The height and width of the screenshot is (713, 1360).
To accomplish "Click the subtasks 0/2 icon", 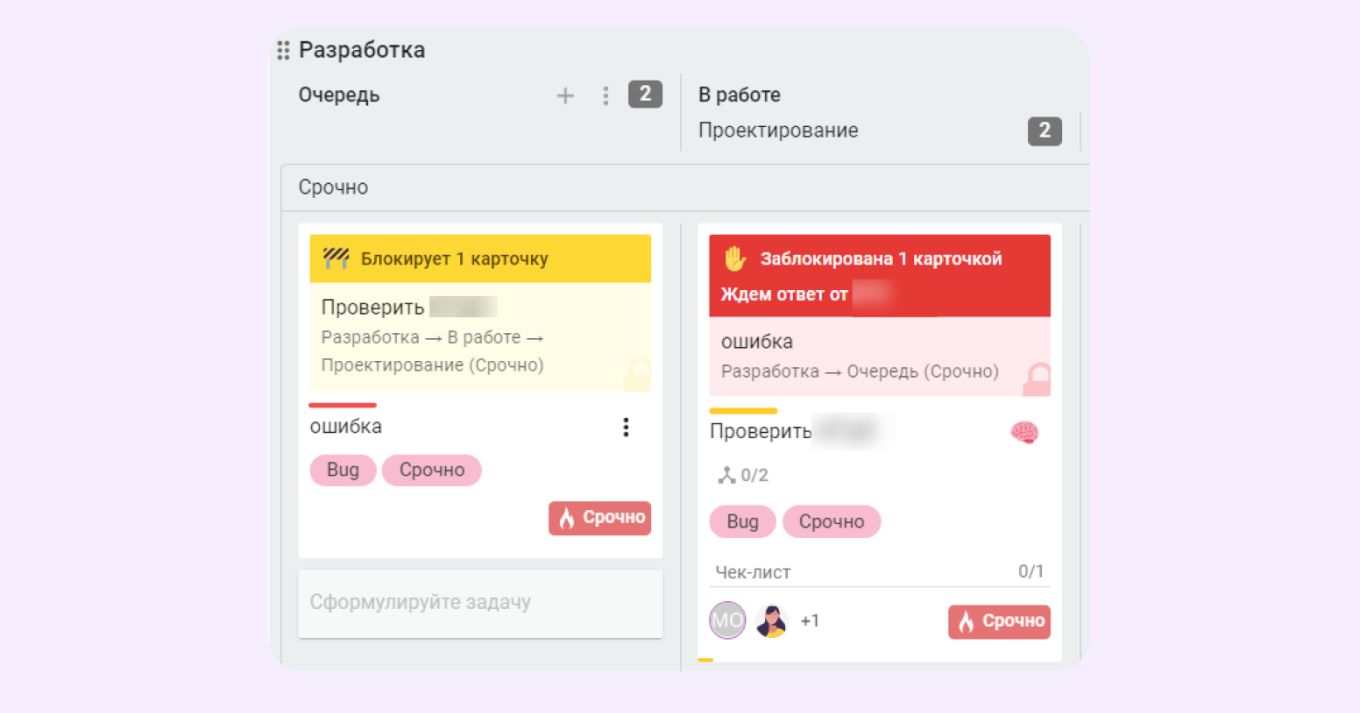I will click(x=727, y=475).
